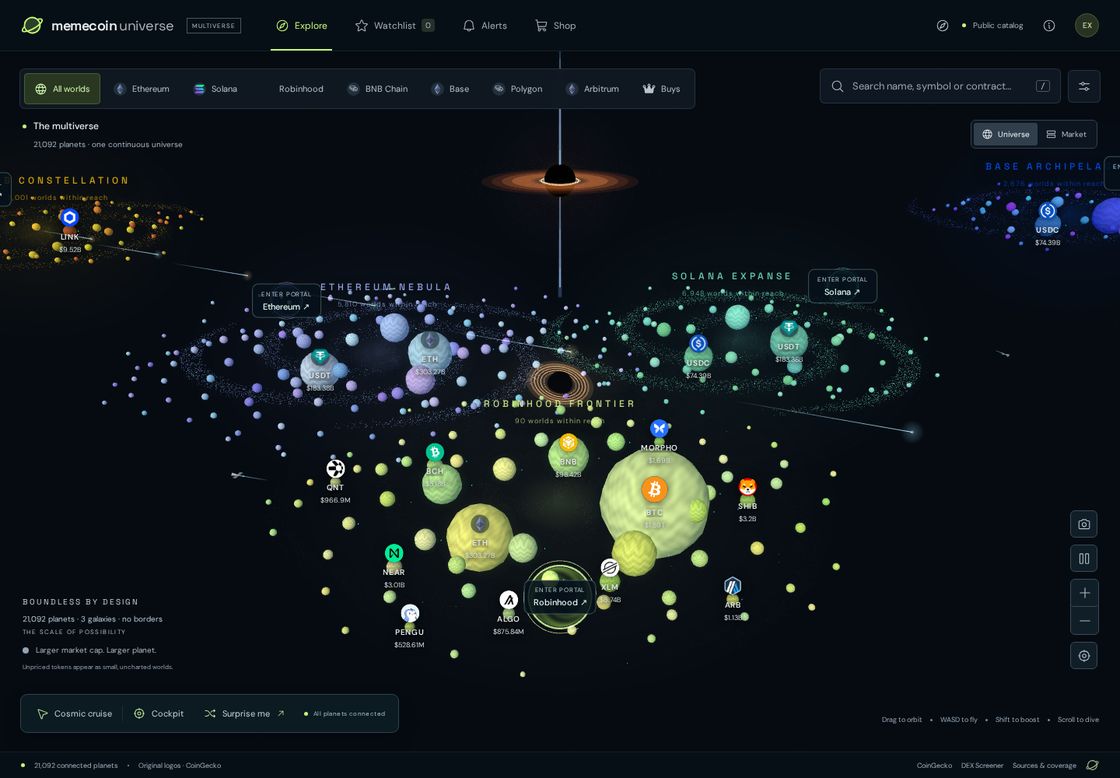Zoom out with the minus button
Image resolution: width=1120 pixels, height=778 pixels.
(x=1084, y=621)
